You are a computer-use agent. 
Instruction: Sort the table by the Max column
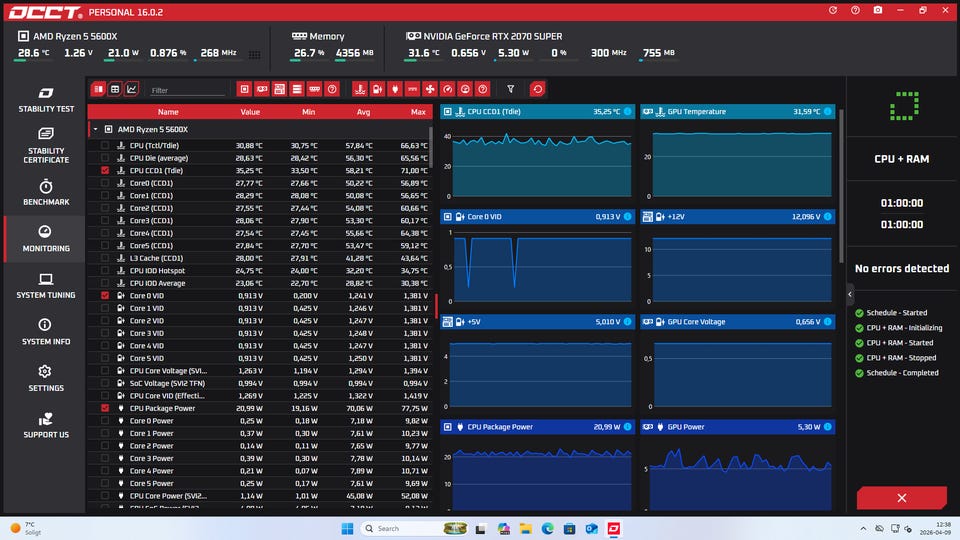click(417, 112)
